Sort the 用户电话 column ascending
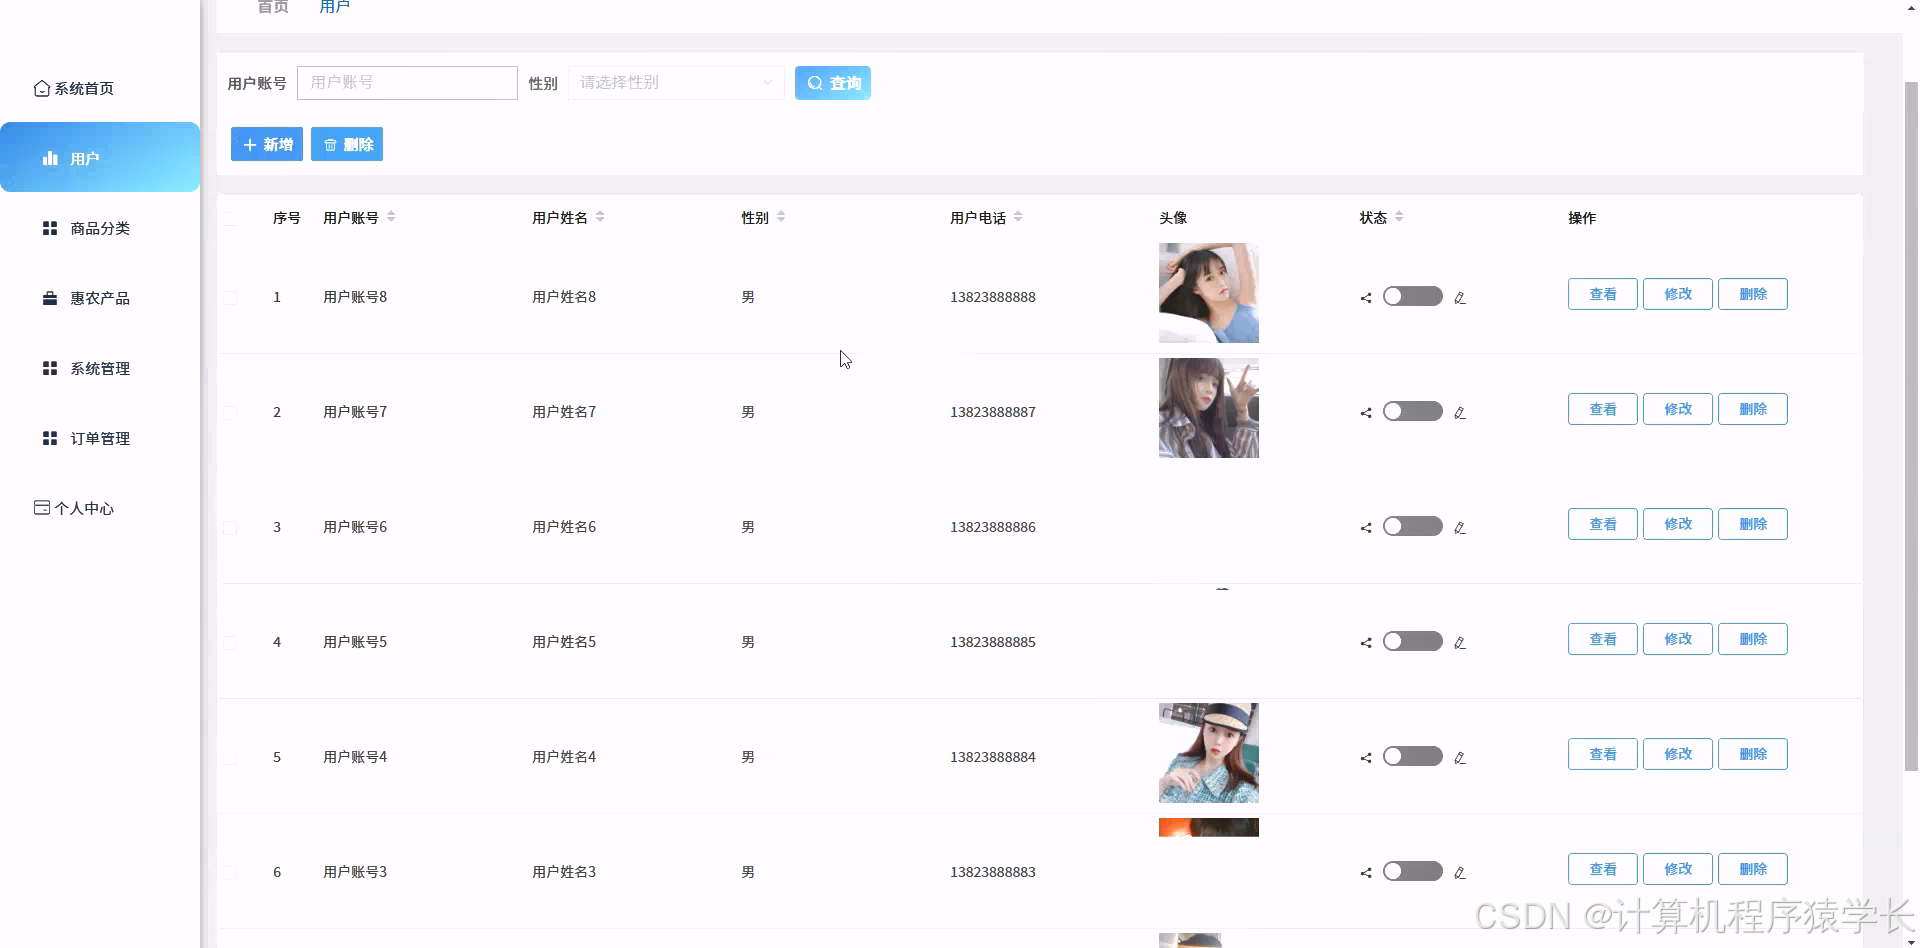Image resolution: width=1920 pixels, height=948 pixels. pos(1019,212)
